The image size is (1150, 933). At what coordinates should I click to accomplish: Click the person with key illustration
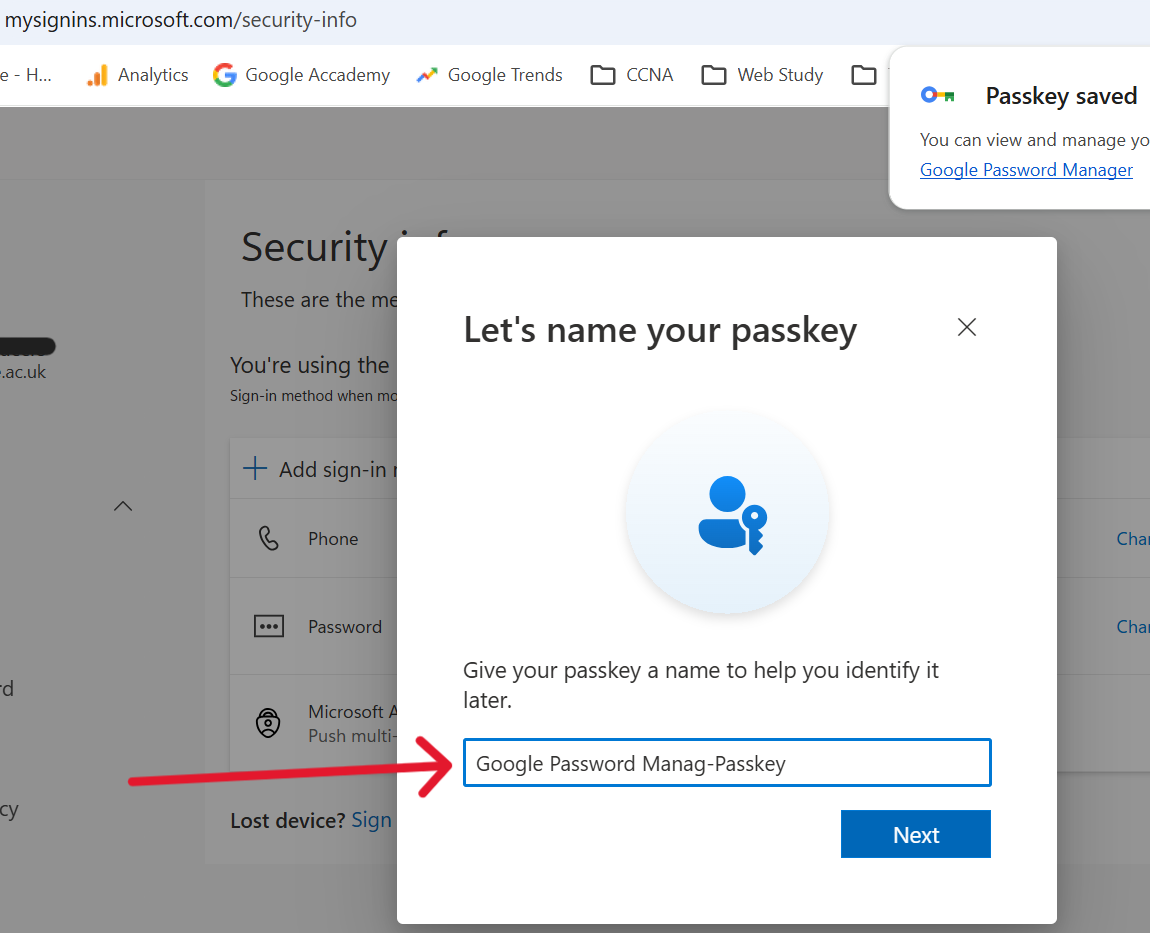click(x=728, y=513)
